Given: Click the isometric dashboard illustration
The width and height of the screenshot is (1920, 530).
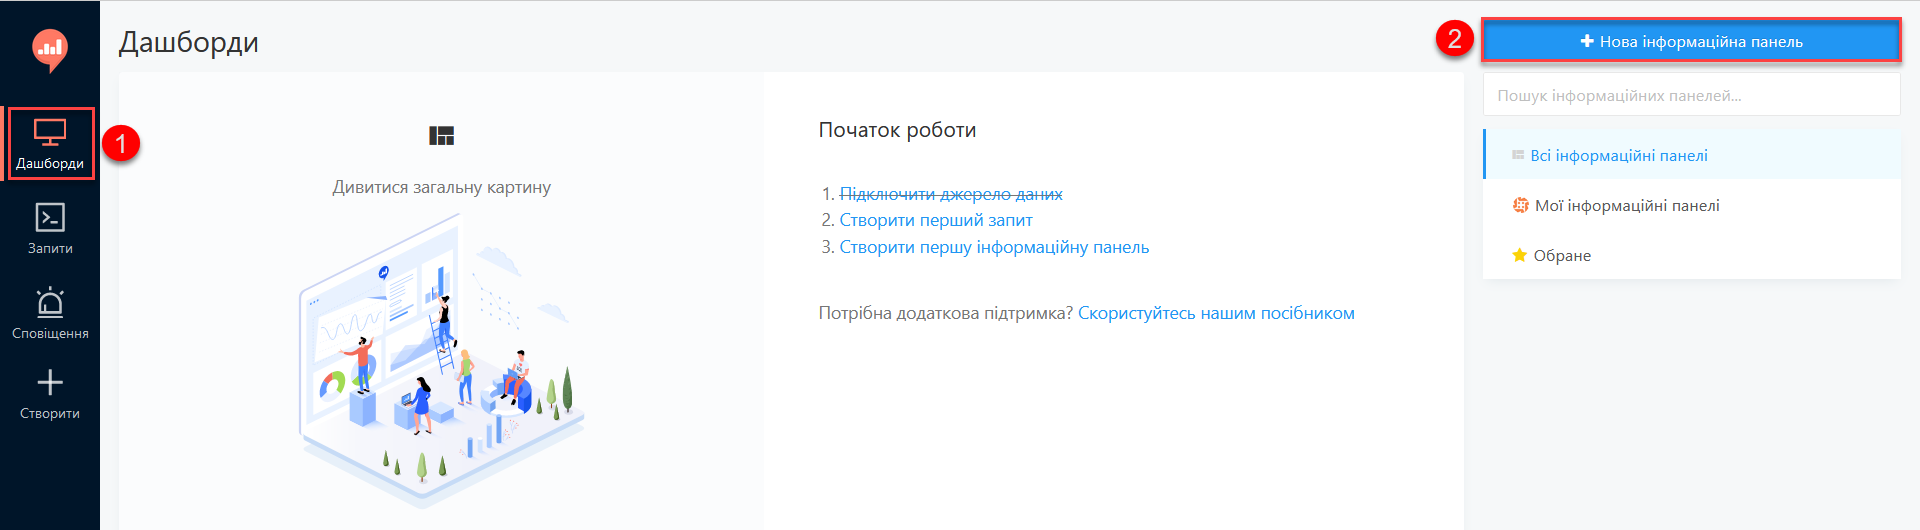Looking at the screenshot, I should tap(441, 360).
